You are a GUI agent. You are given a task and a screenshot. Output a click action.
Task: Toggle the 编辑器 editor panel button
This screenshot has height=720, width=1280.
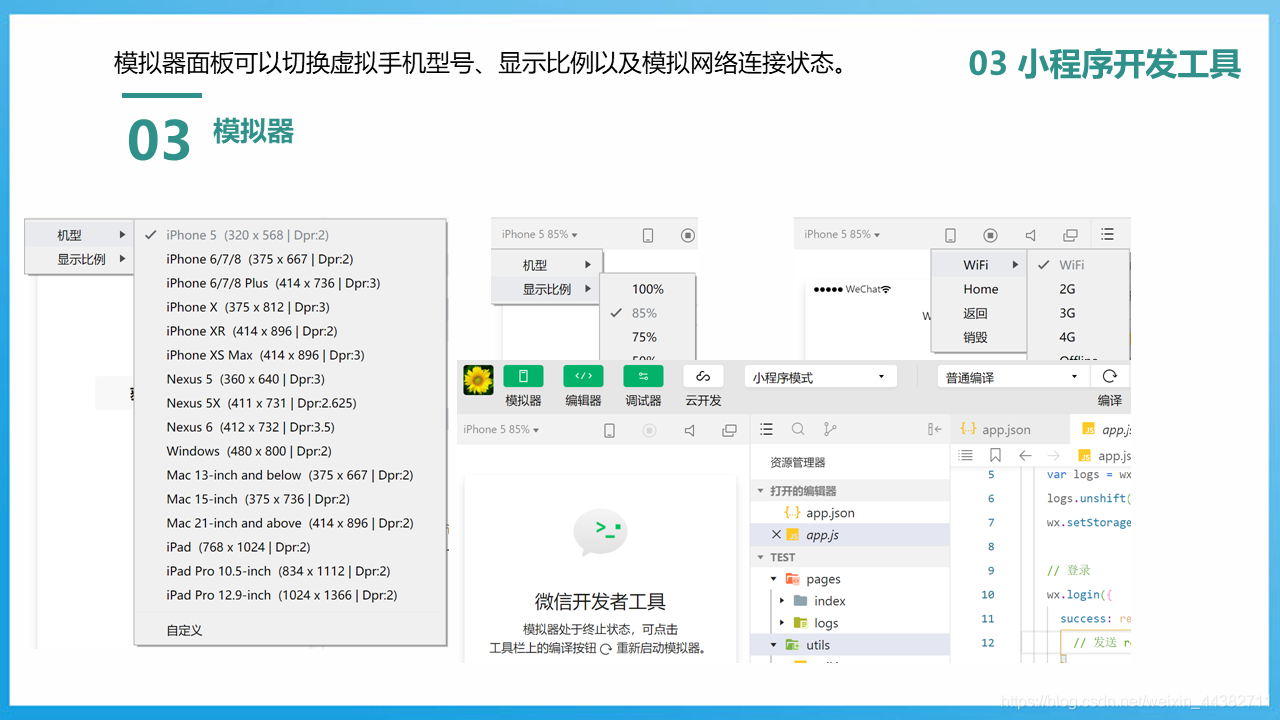pos(583,376)
